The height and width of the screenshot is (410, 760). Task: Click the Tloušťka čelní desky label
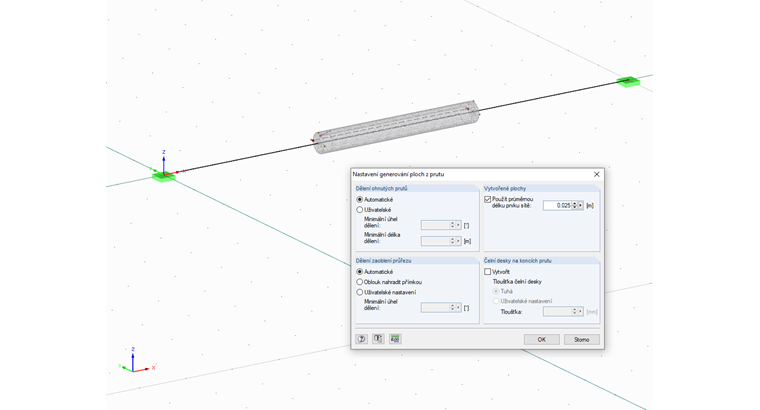pos(517,282)
